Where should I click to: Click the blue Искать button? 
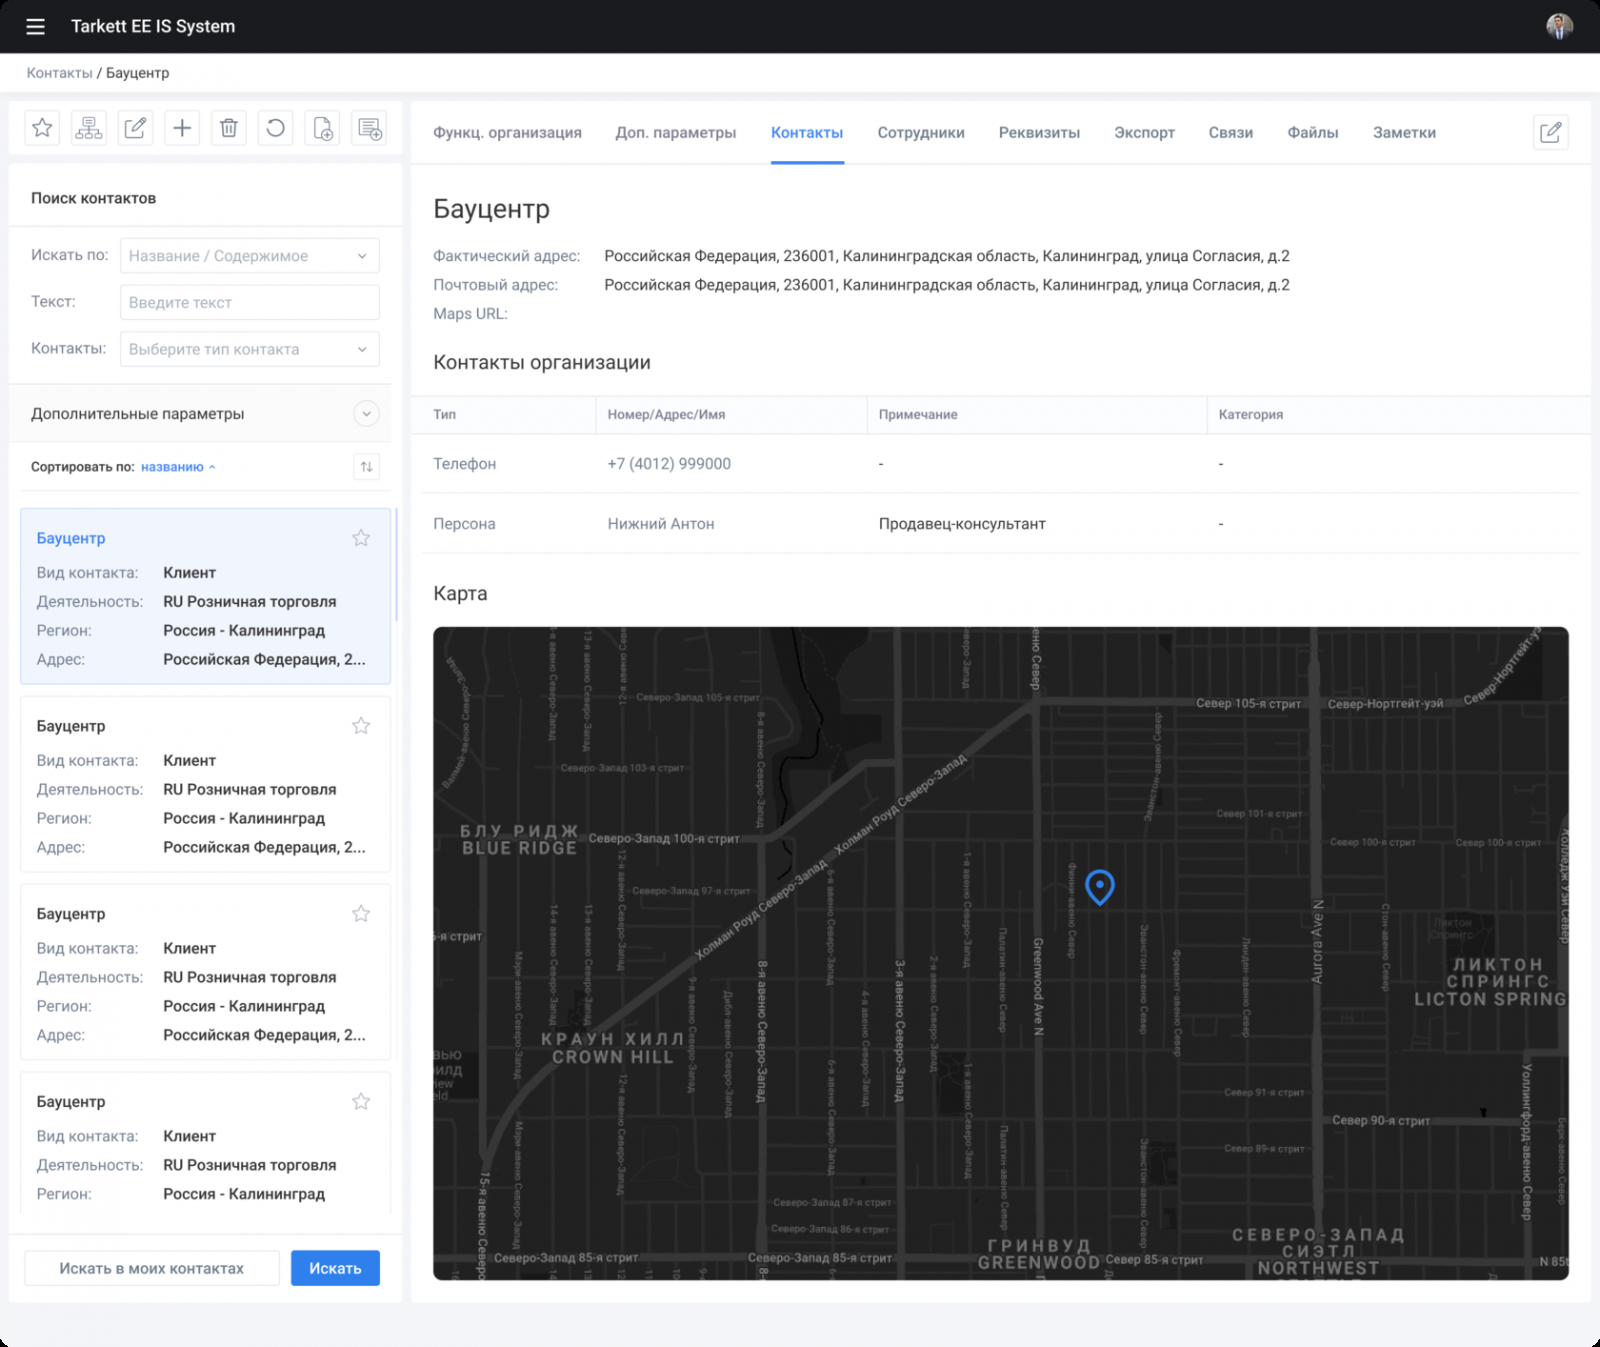(335, 1268)
